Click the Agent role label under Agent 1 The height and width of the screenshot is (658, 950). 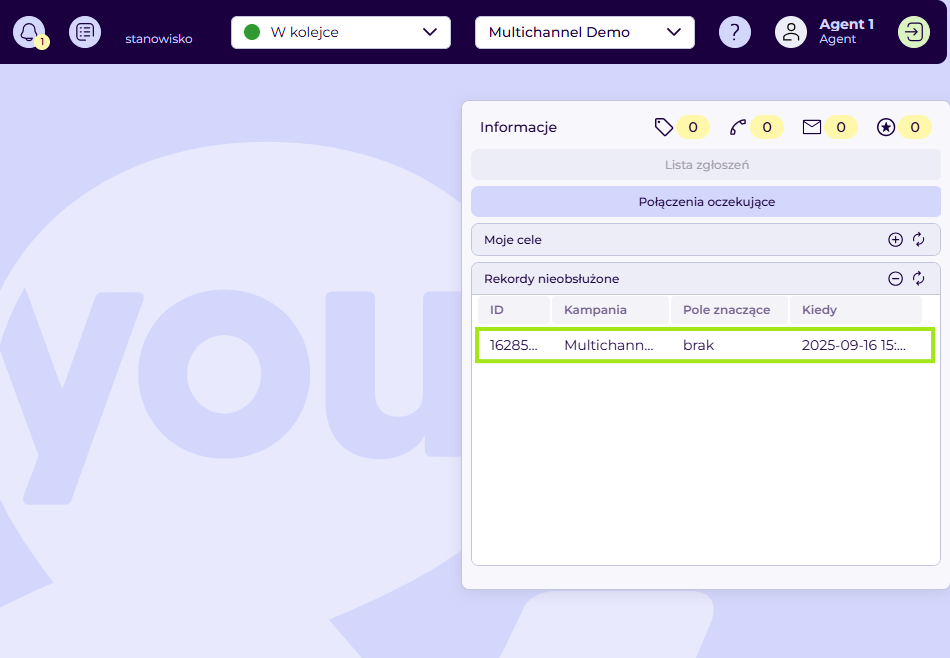coord(837,39)
